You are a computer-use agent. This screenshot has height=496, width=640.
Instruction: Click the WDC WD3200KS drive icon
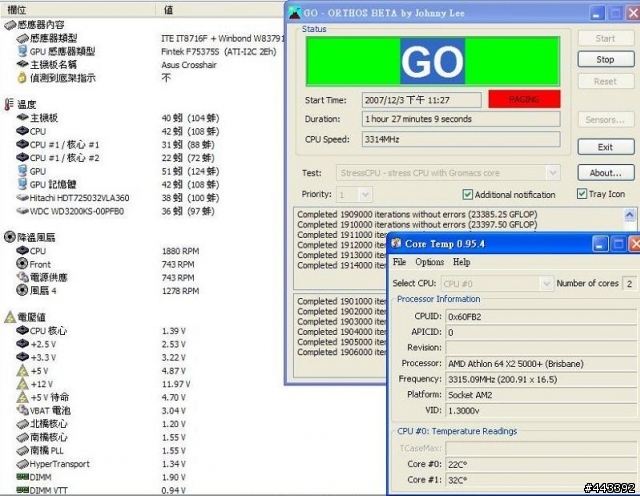22,211
